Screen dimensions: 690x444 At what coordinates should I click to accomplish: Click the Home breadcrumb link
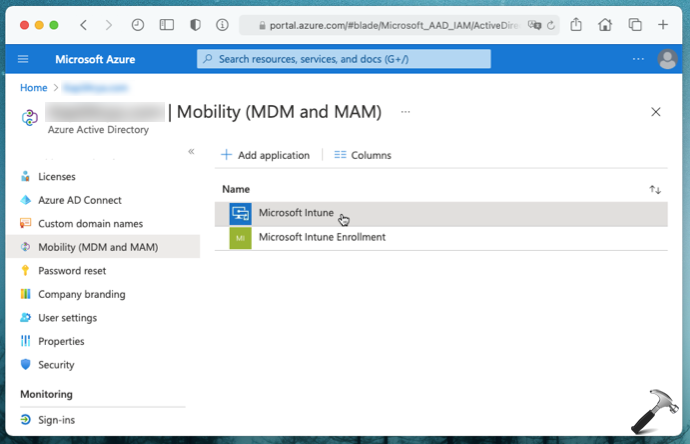point(34,88)
